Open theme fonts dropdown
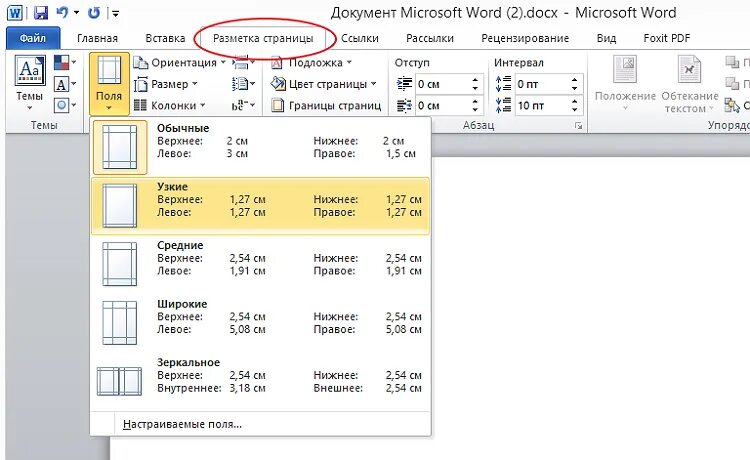Screen dimensions: 750x460 (65, 84)
